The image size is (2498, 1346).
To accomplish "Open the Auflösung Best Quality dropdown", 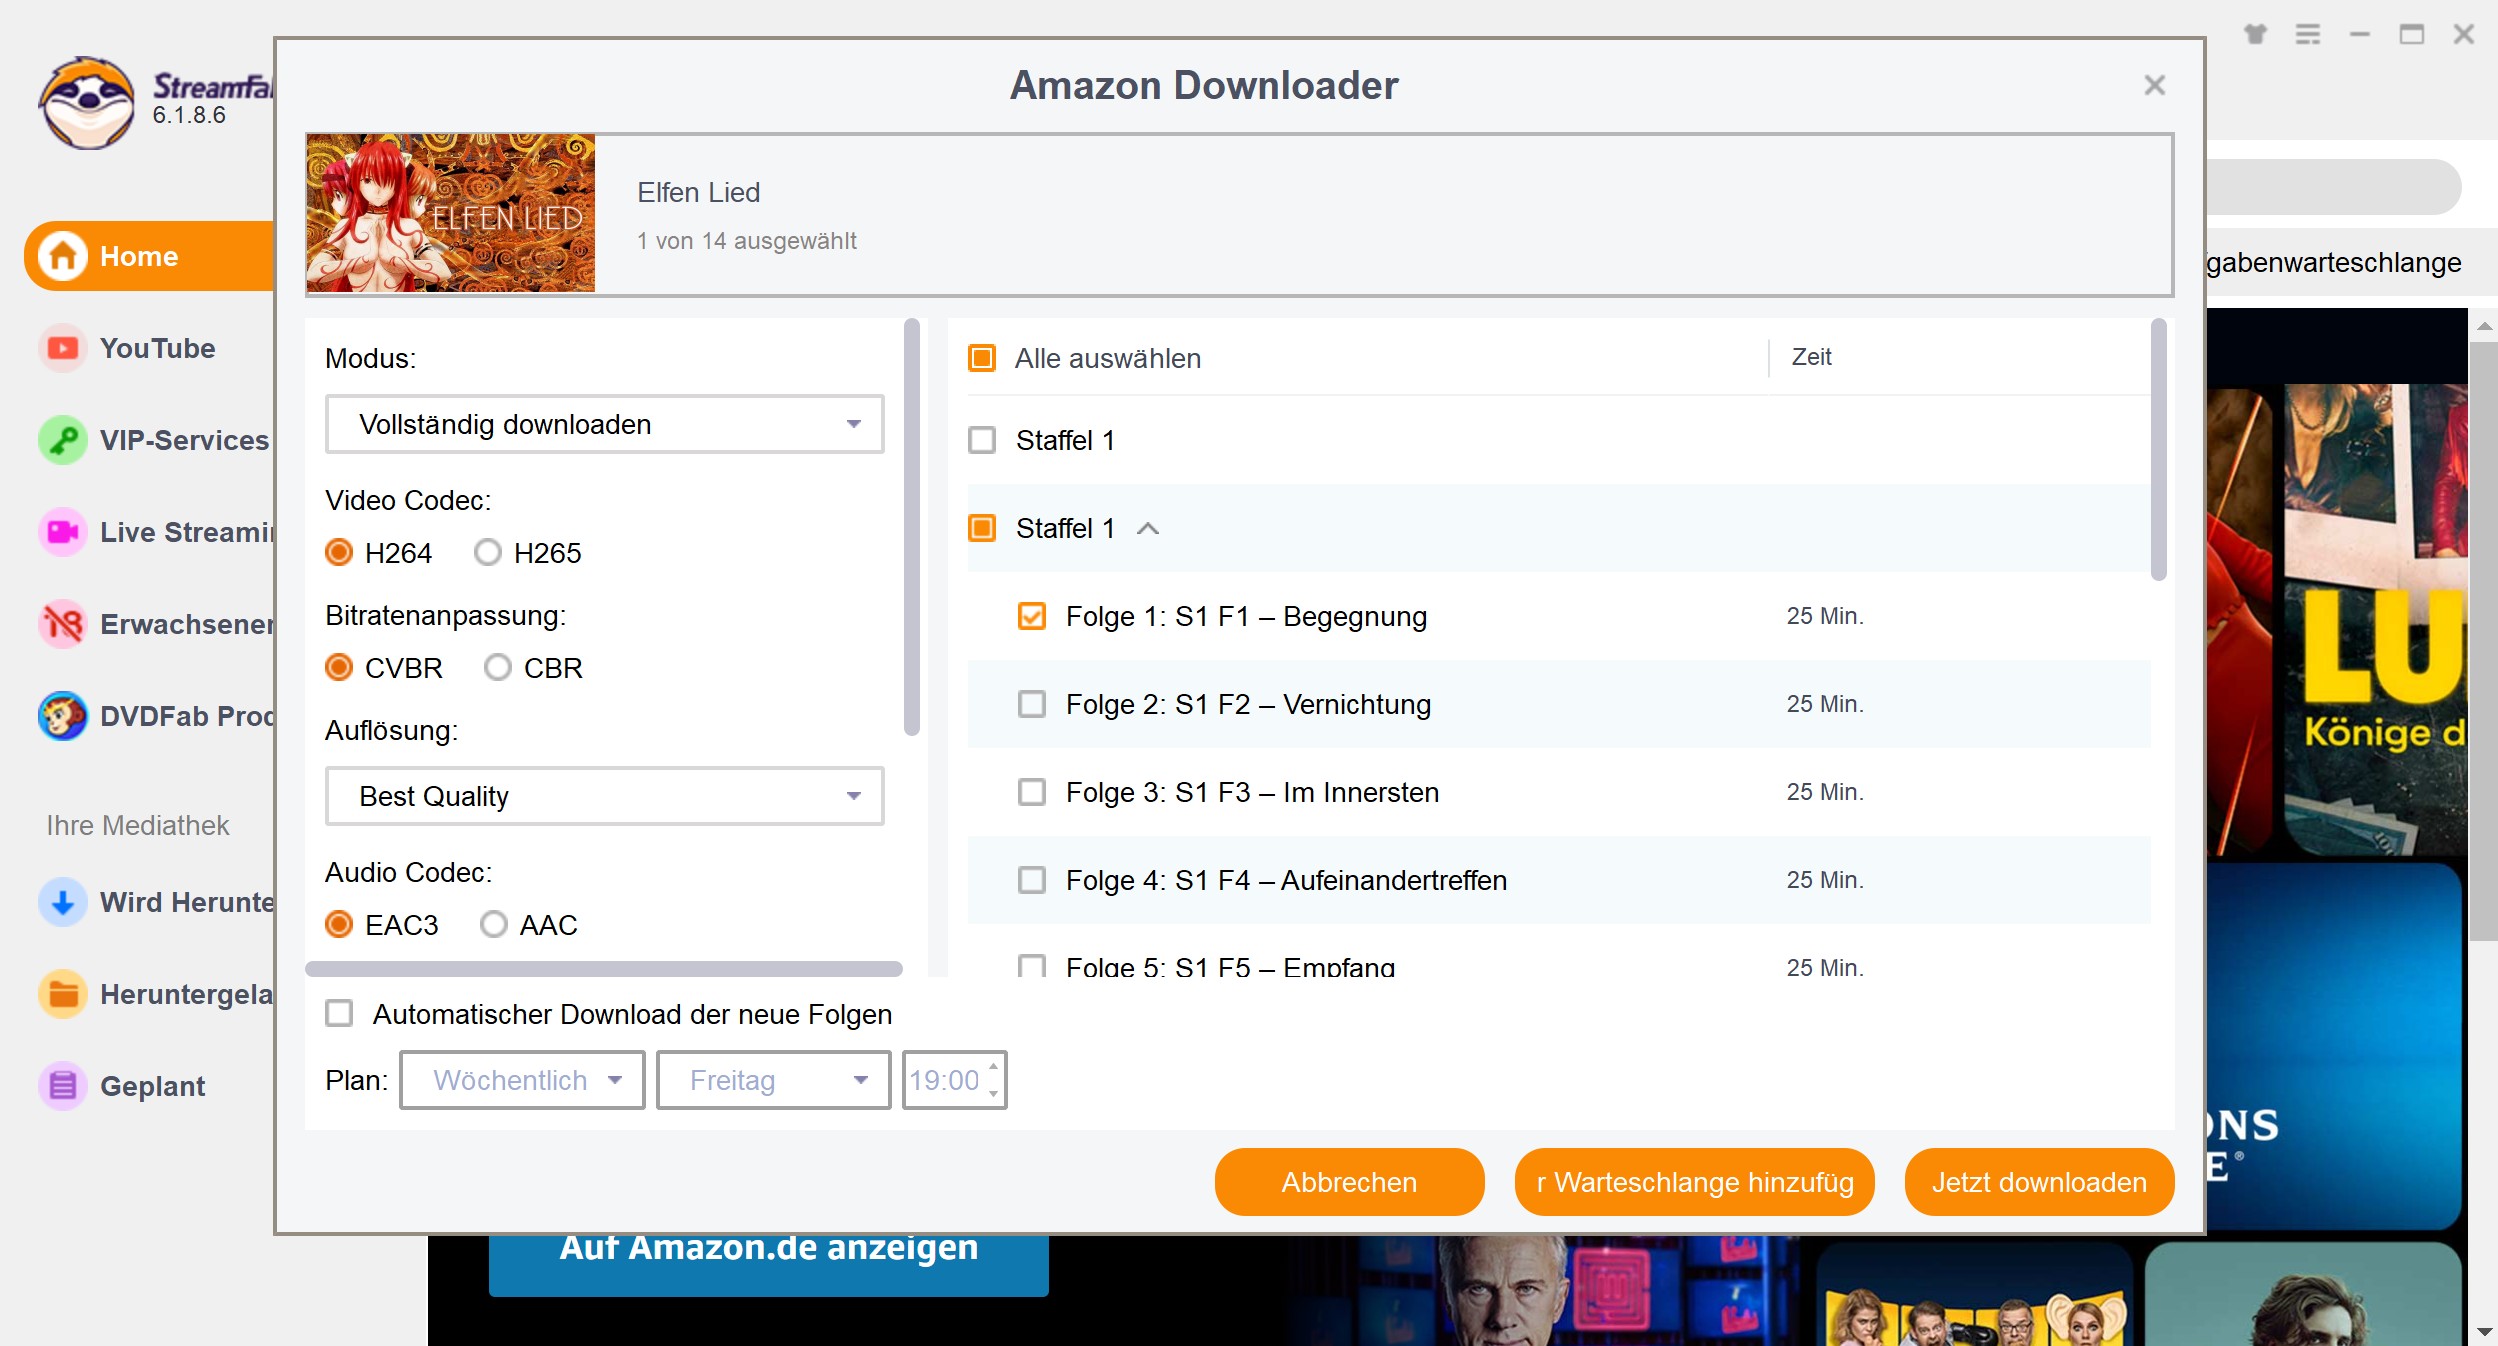I will coord(604,796).
